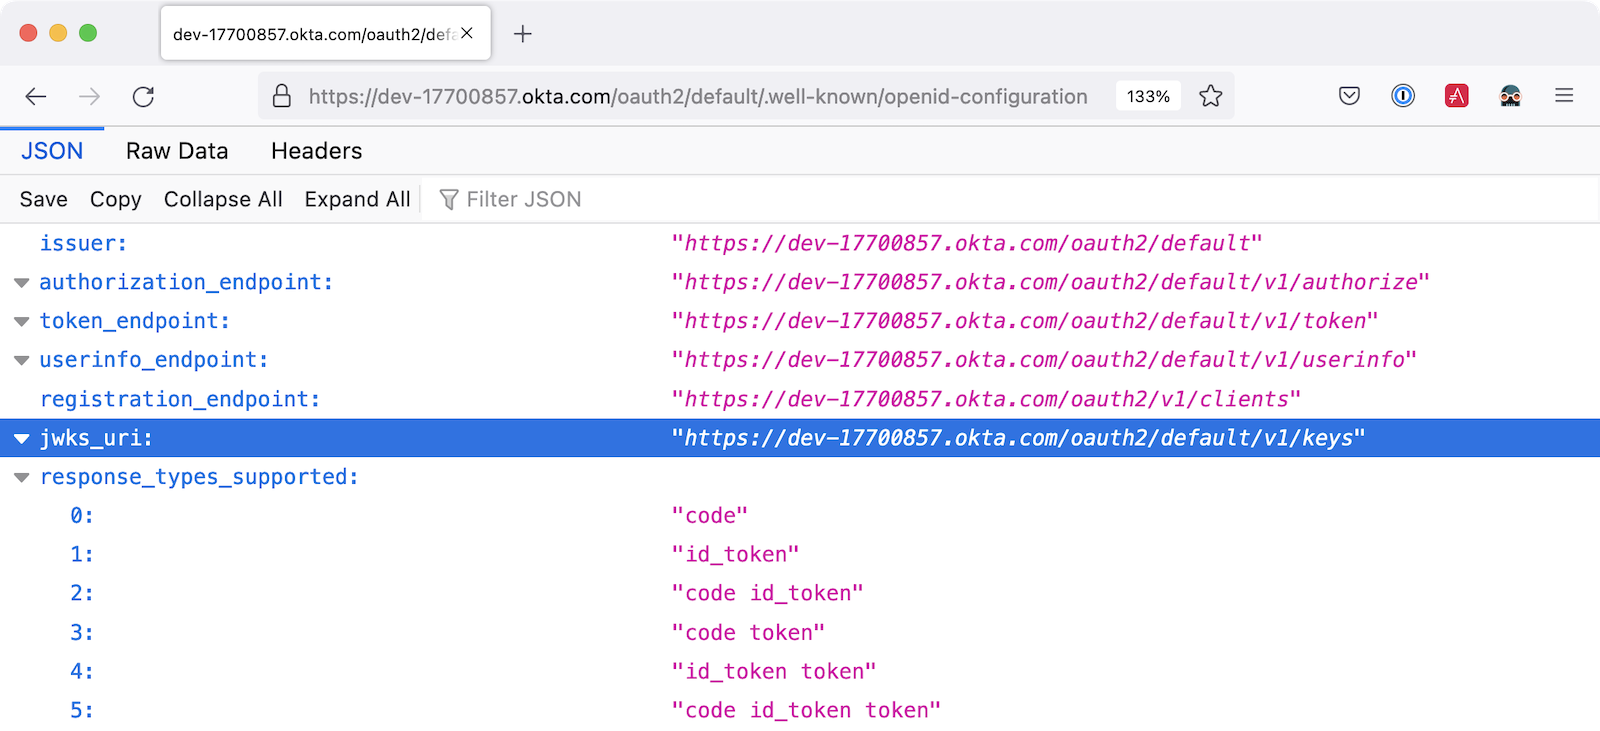Image resolution: width=1600 pixels, height=731 pixels.
Task: Click the browser back arrow
Action: point(36,96)
